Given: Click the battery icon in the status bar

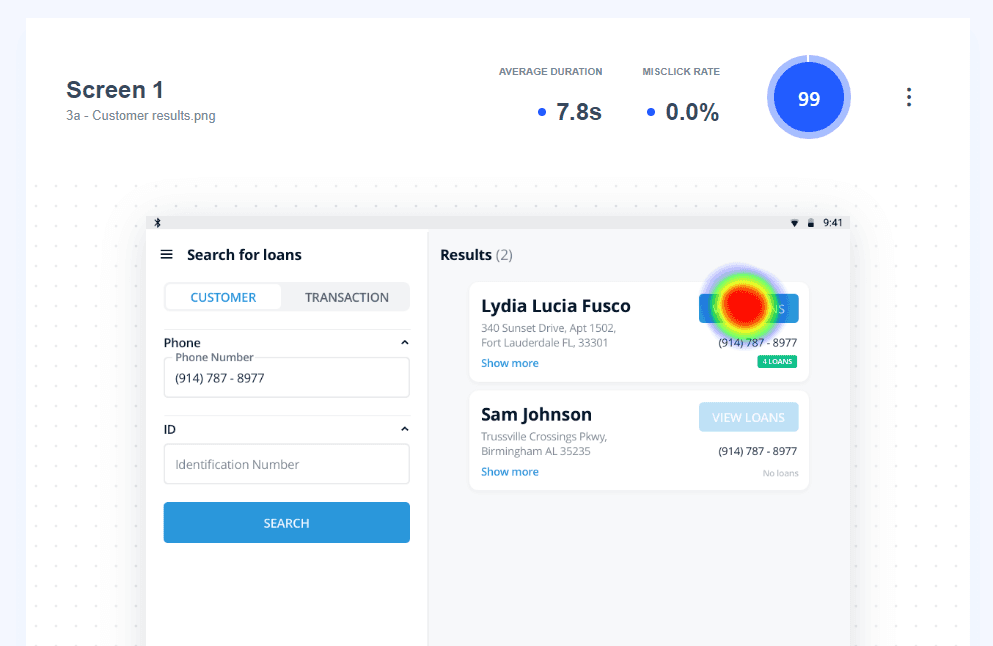Looking at the screenshot, I should [x=811, y=223].
